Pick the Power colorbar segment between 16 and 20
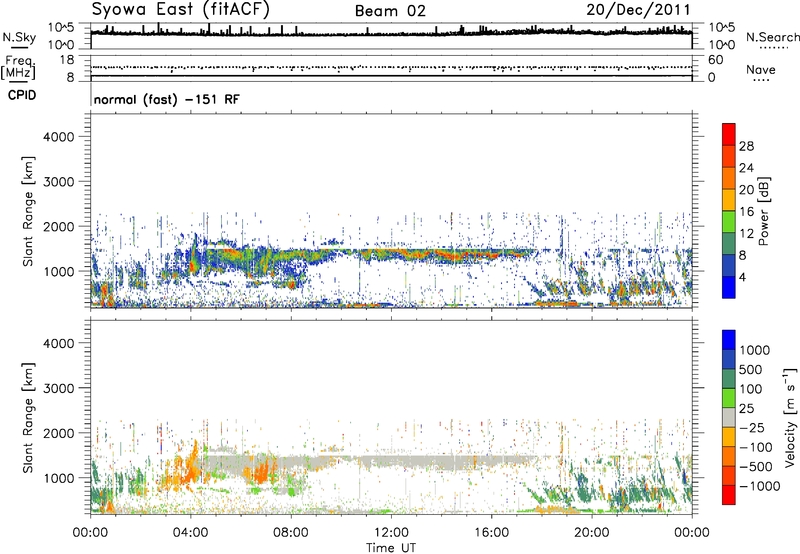The width and height of the screenshot is (800, 554). pyautogui.click(x=729, y=199)
